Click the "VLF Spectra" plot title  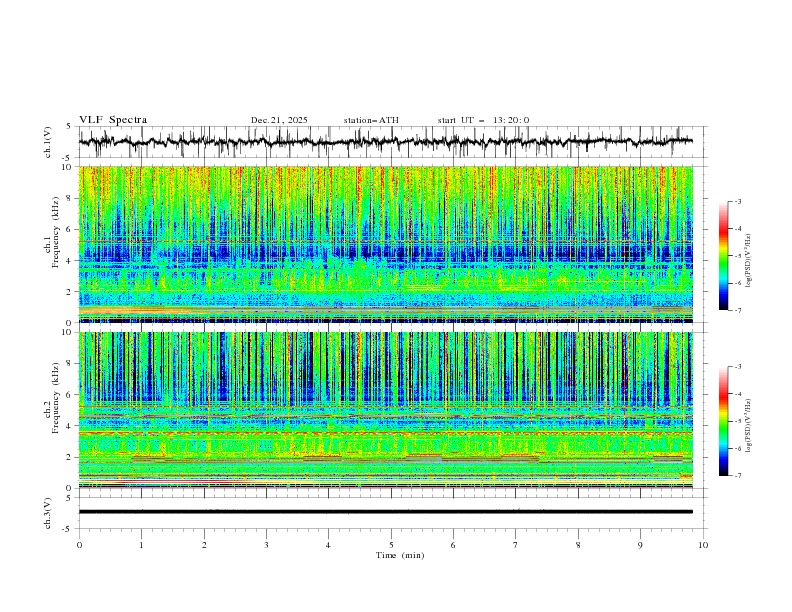click(x=113, y=120)
